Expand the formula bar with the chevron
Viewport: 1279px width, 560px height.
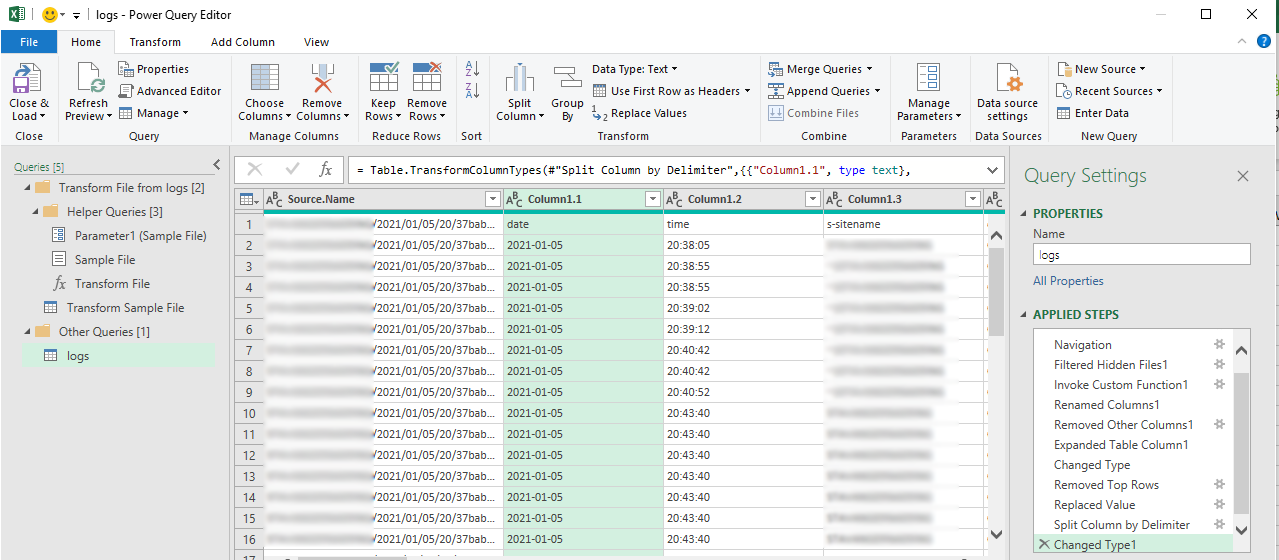pos(993,169)
